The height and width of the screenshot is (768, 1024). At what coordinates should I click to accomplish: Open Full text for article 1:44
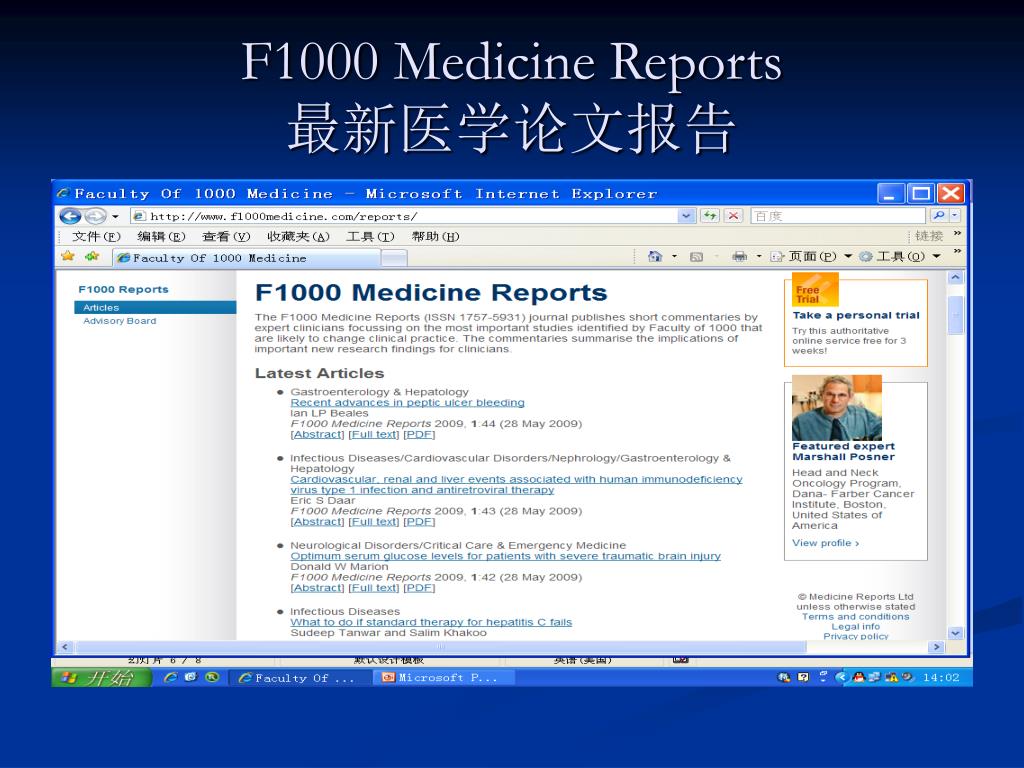[x=374, y=434]
